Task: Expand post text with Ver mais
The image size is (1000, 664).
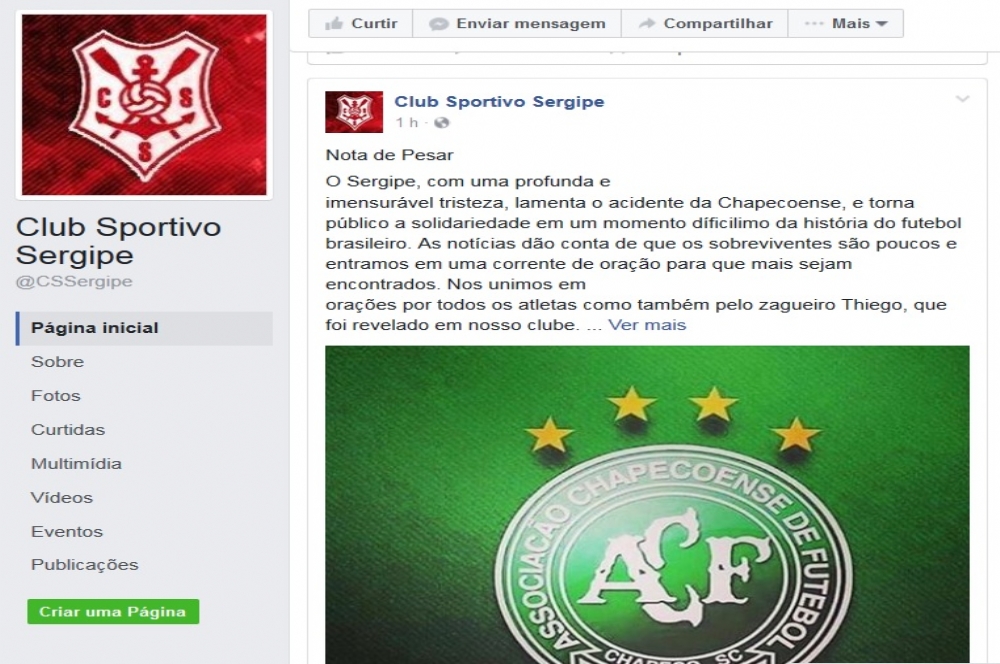Action: click(x=647, y=325)
